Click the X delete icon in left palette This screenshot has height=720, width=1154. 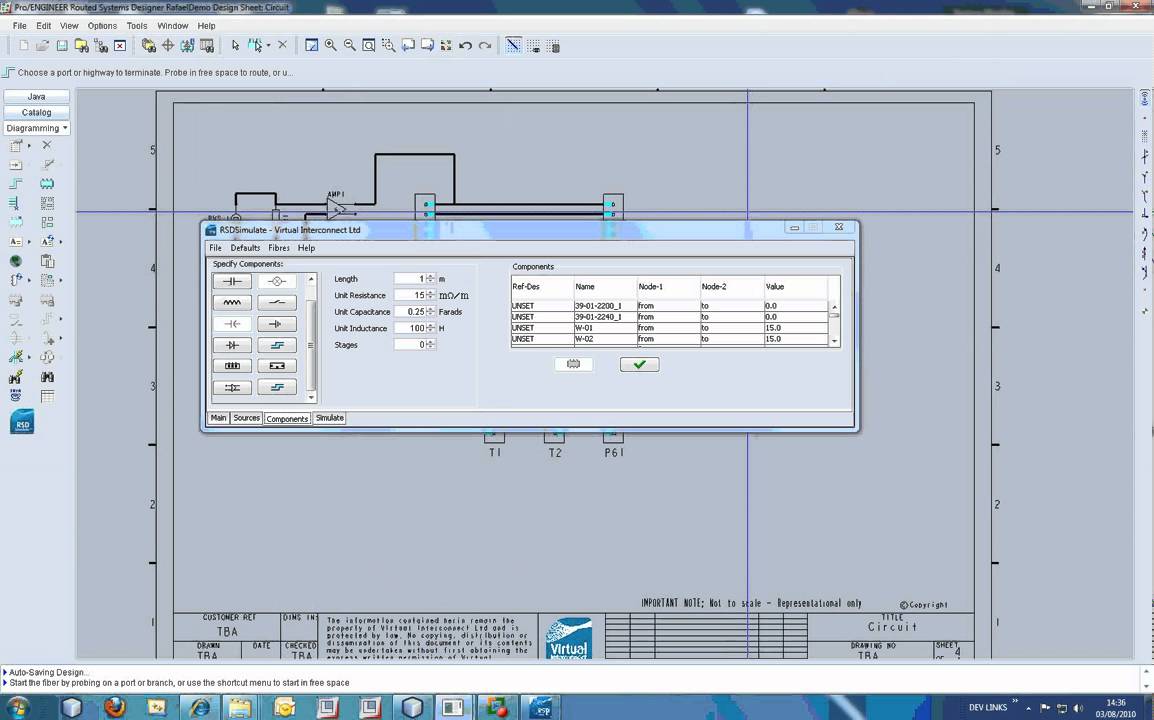47,145
